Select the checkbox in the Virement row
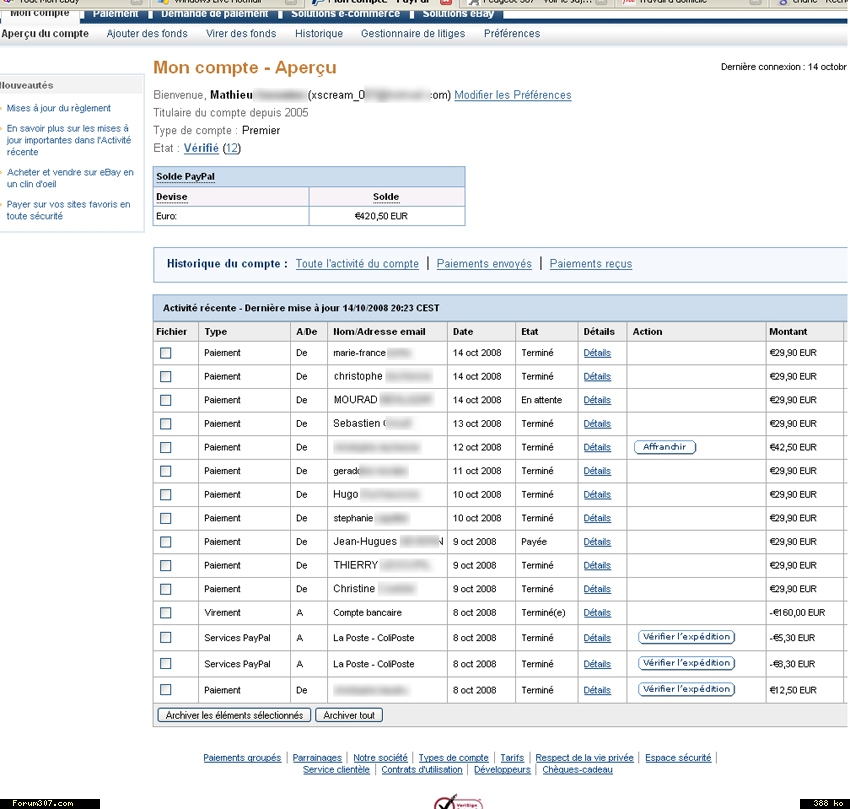 point(166,613)
